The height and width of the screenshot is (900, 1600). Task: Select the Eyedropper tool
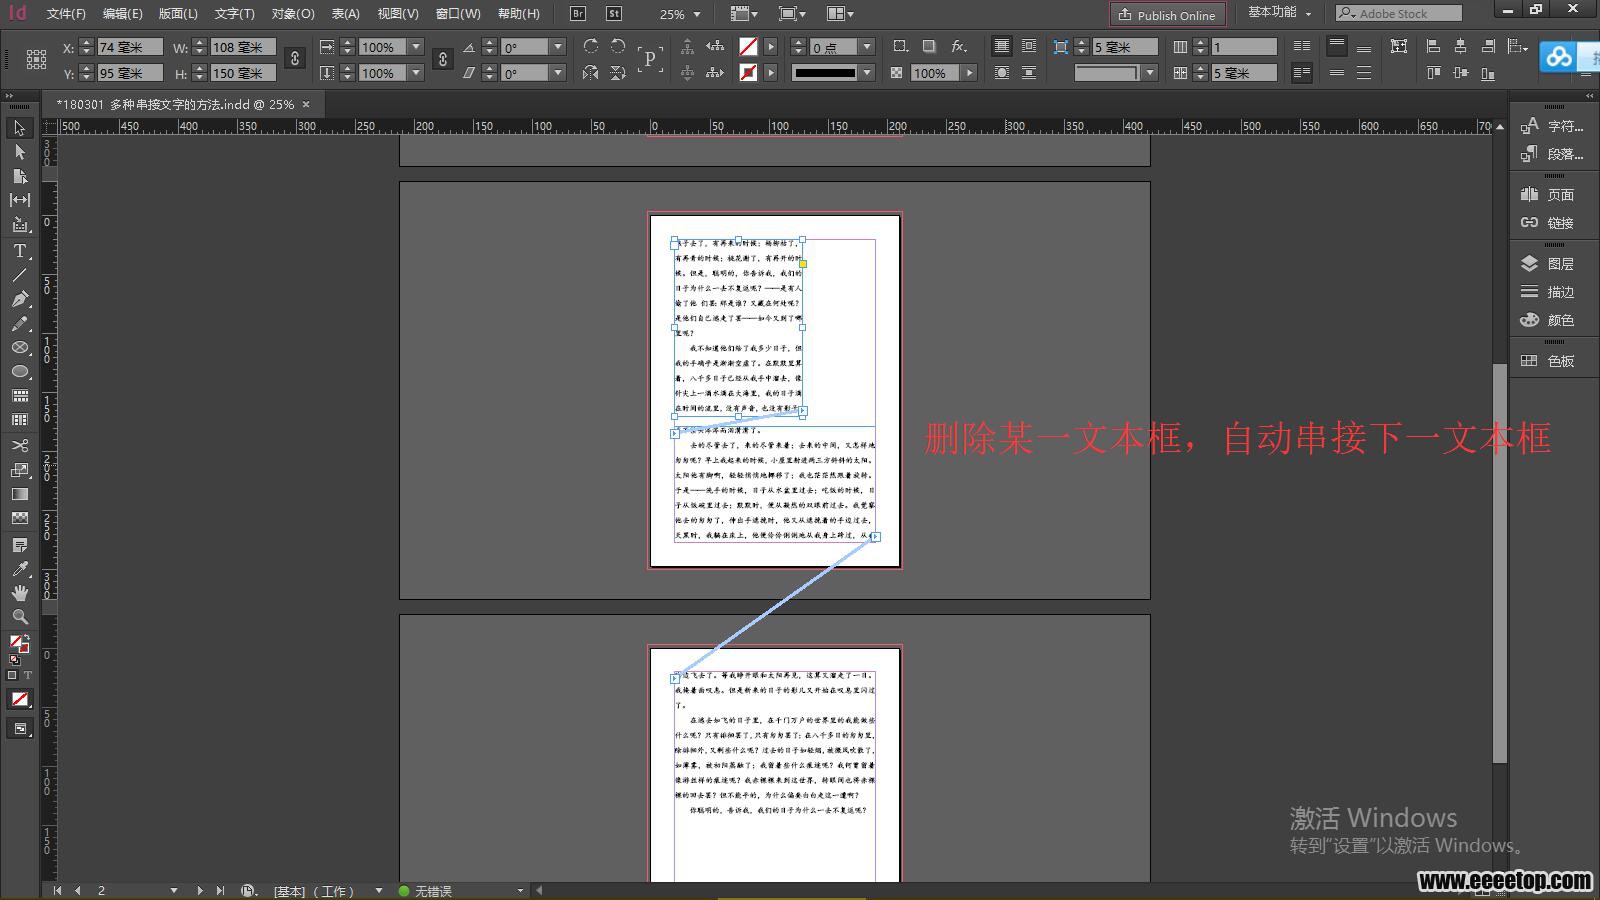point(19,568)
